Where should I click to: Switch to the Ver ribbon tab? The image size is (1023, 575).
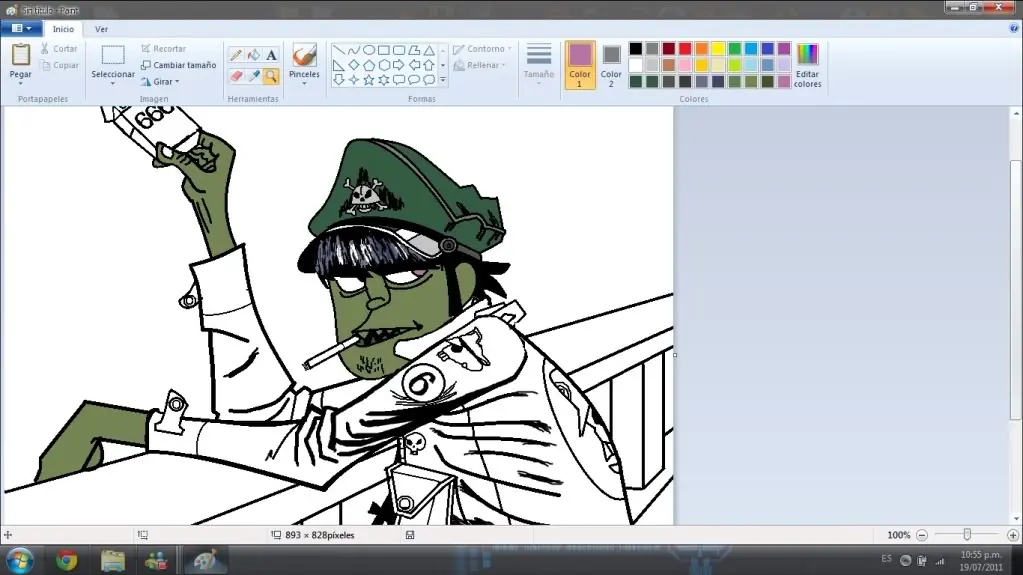point(101,29)
